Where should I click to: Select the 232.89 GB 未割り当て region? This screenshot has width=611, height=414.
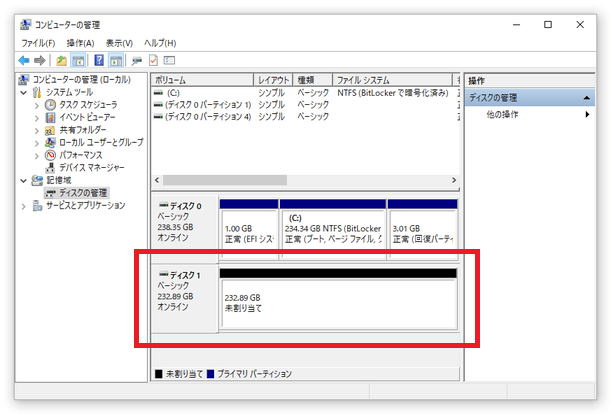(x=338, y=304)
